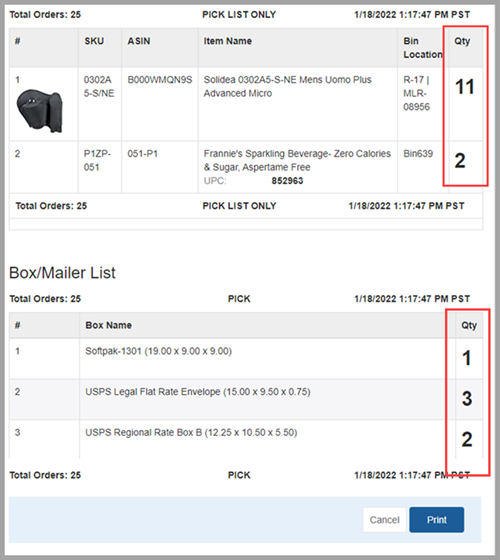Click the Cancel button
The height and width of the screenshot is (560, 500).
pos(384,520)
